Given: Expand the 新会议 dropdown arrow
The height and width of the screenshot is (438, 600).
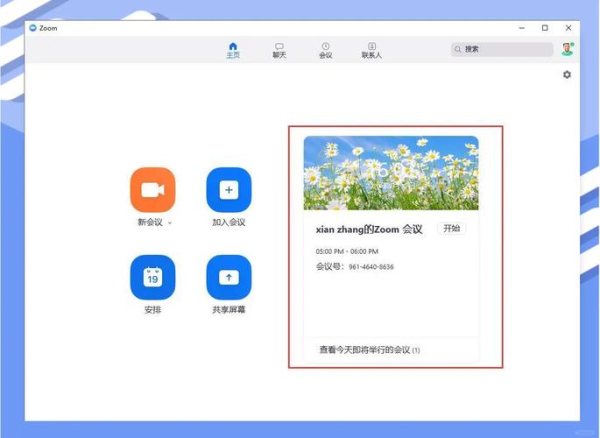Looking at the screenshot, I should click(170, 223).
